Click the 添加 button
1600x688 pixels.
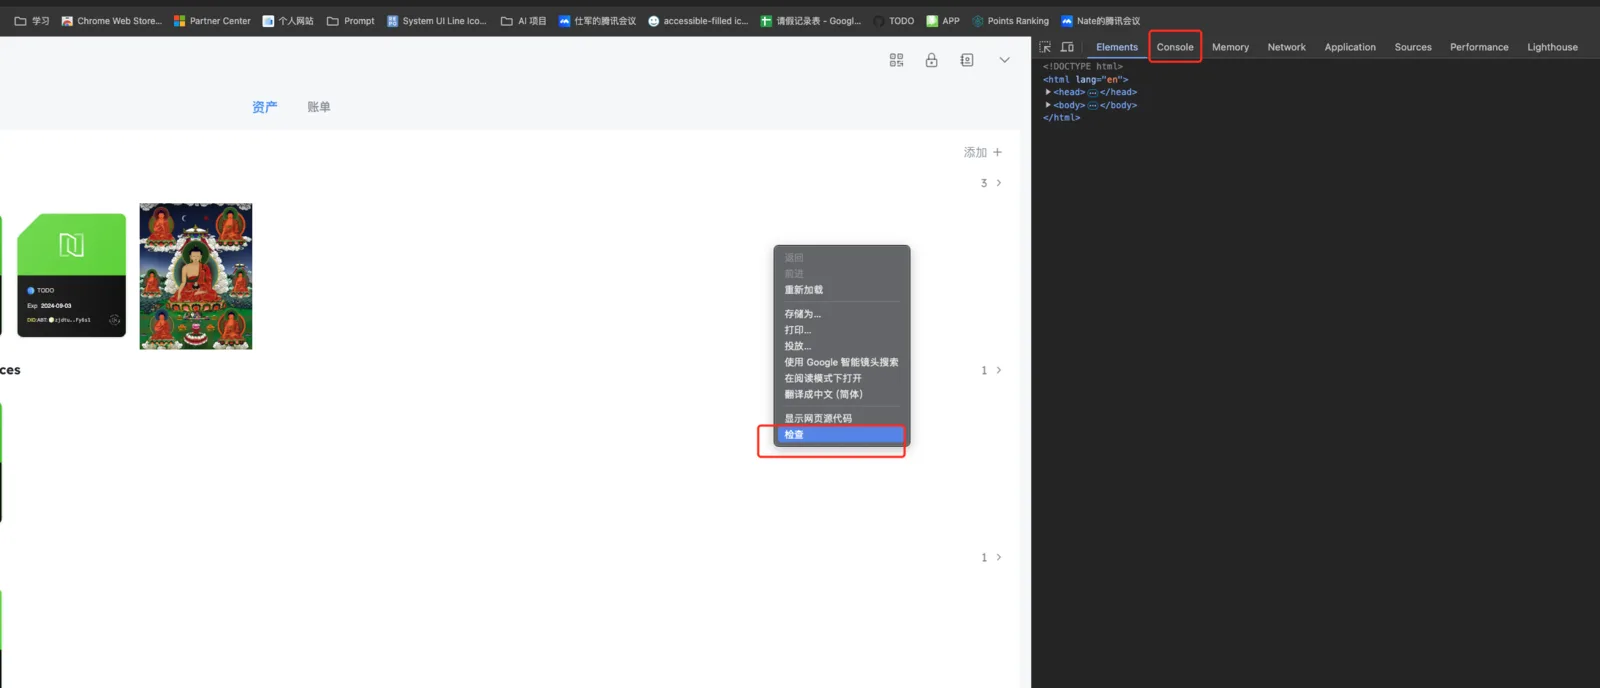pyautogui.click(x=983, y=152)
